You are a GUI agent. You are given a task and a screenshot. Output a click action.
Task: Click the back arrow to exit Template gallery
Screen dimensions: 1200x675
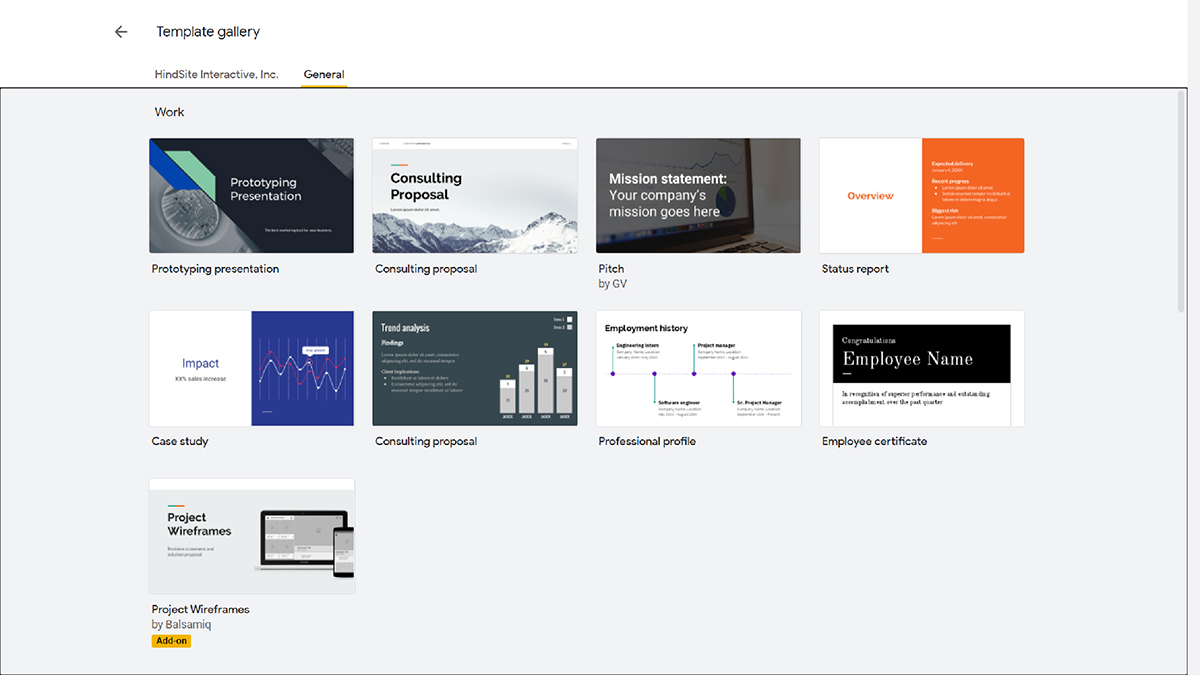coord(121,31)
